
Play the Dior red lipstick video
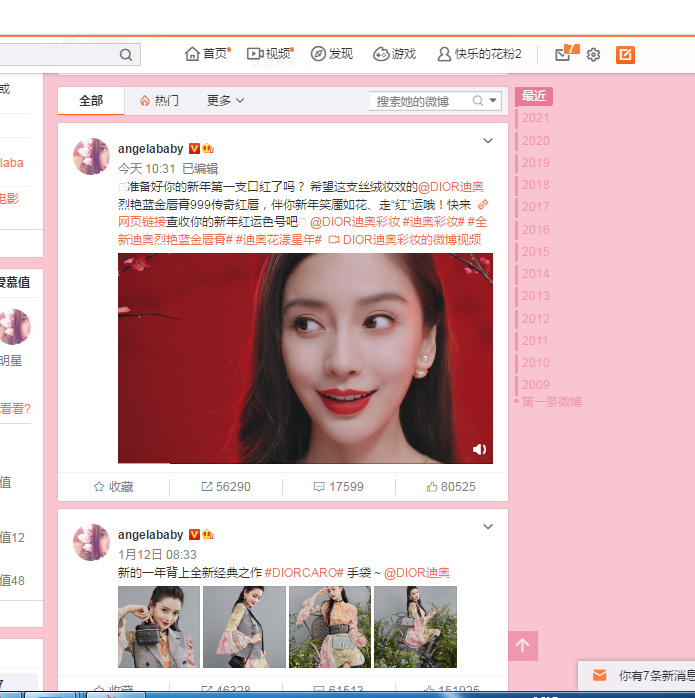pos(305,358)
